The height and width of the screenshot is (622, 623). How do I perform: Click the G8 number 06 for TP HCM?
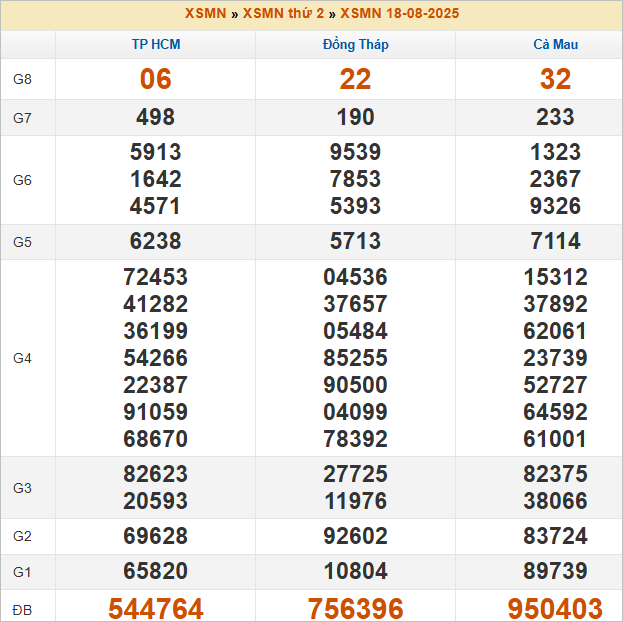[x=156, y=80]
